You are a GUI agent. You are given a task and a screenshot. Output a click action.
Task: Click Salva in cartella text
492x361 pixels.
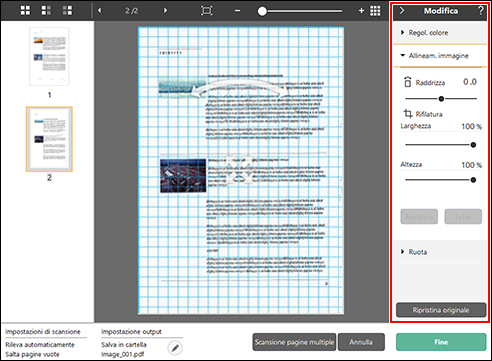(x=124, y=345)
